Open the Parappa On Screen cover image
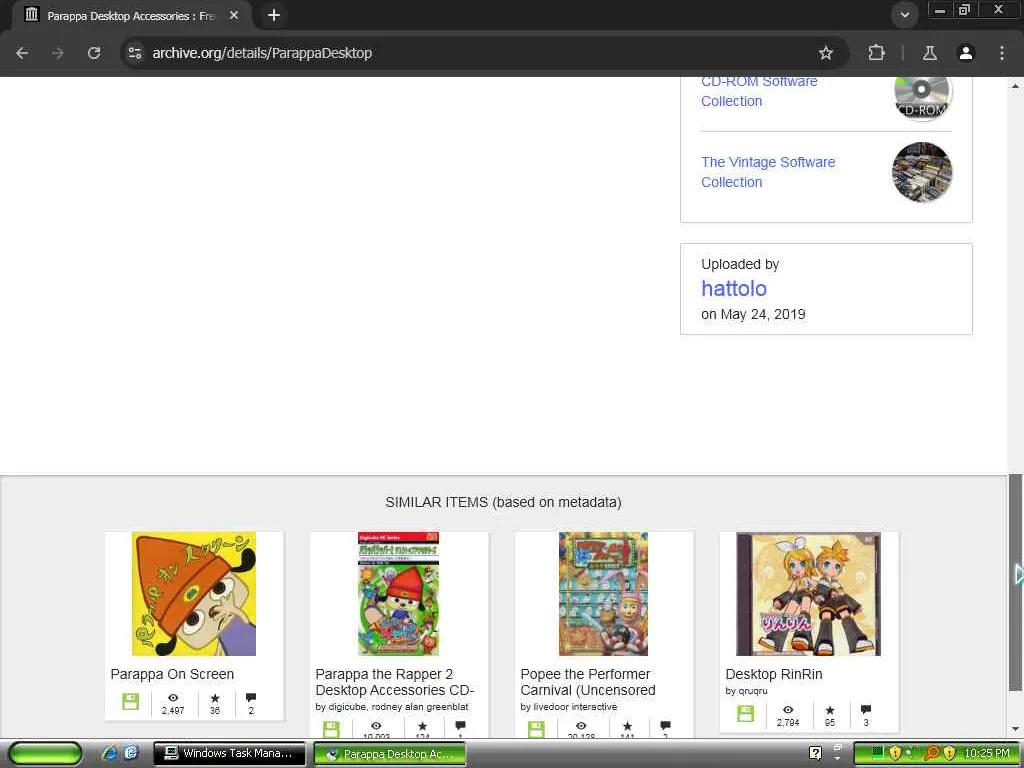Screen dimensions: 1024x768 [194, 594]
